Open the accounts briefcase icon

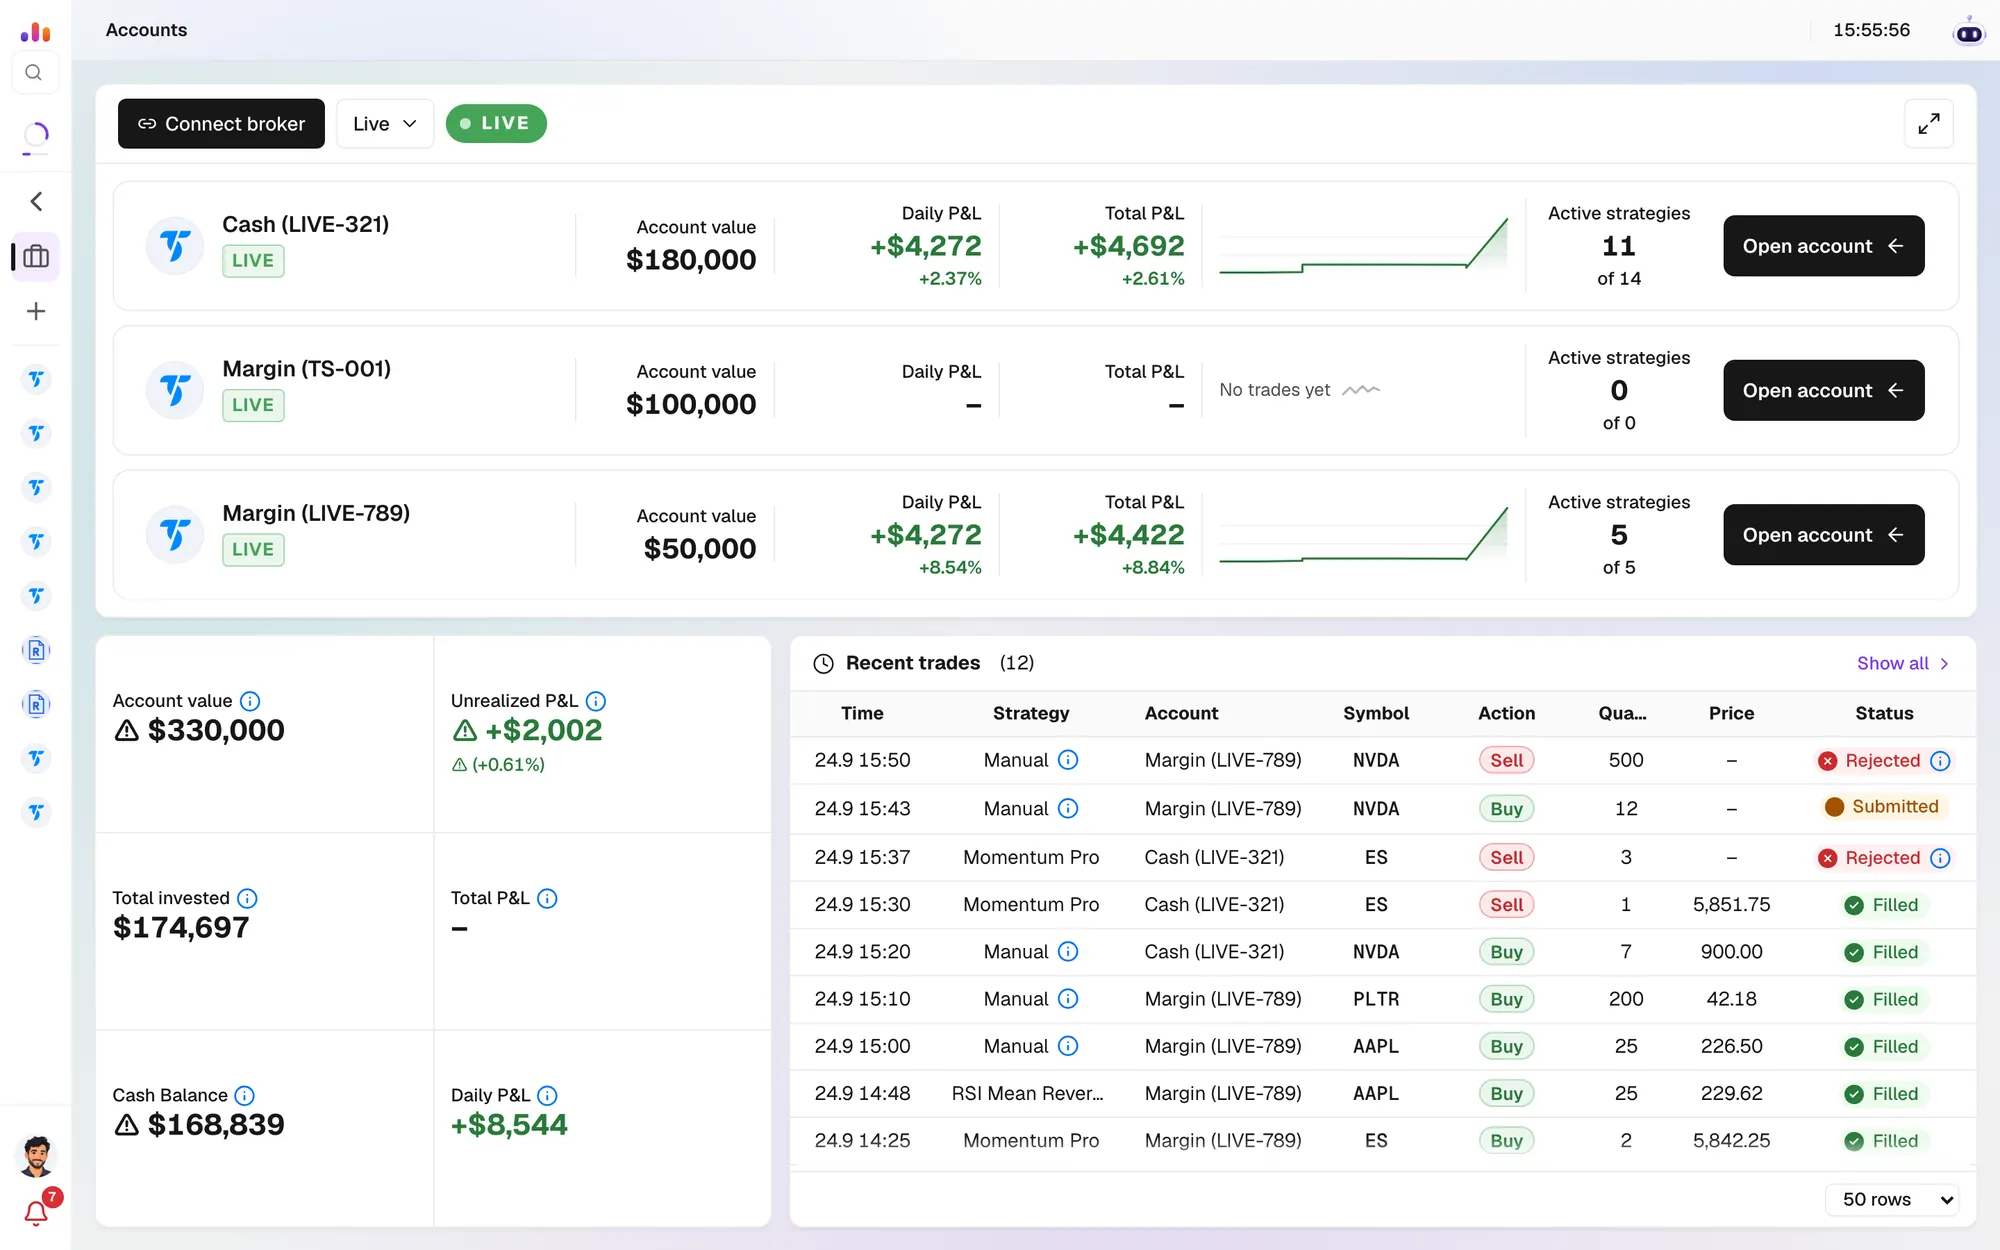(x=36, y=257)
